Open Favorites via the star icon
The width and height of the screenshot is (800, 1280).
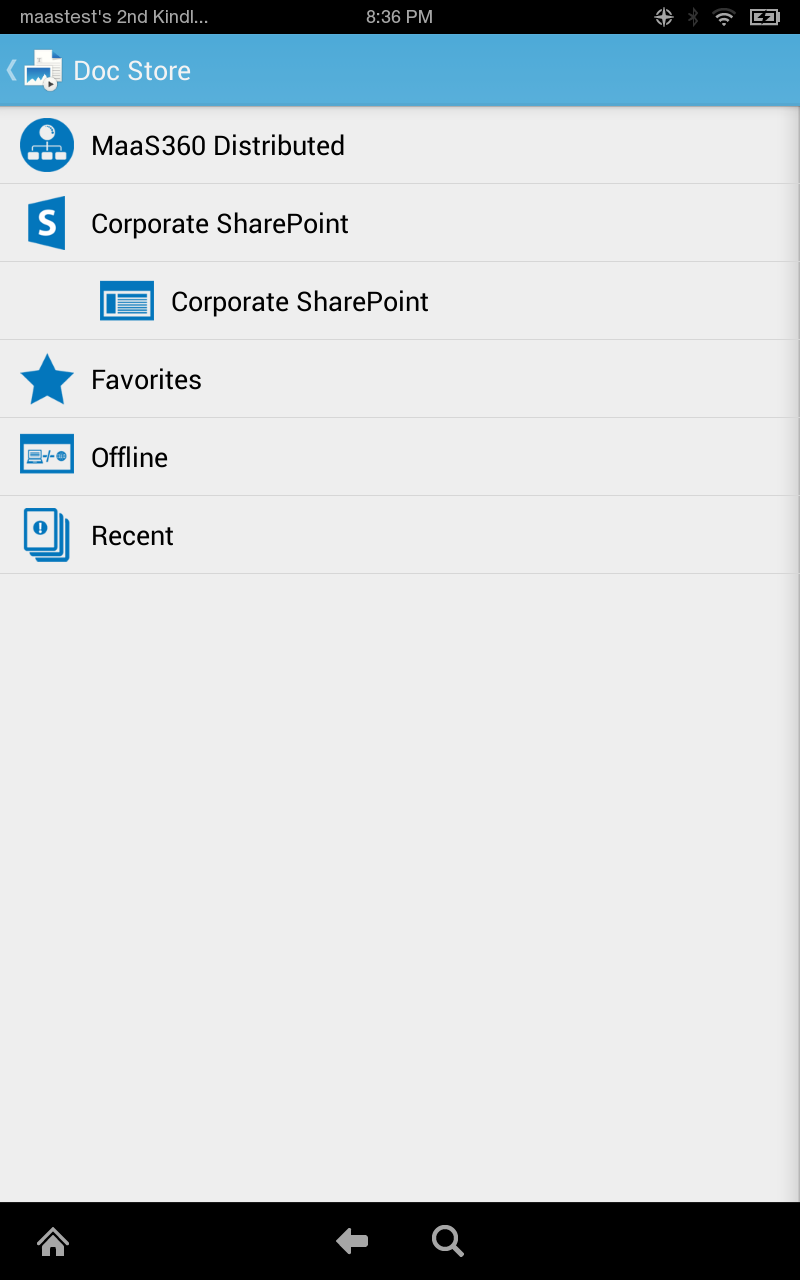47,378
